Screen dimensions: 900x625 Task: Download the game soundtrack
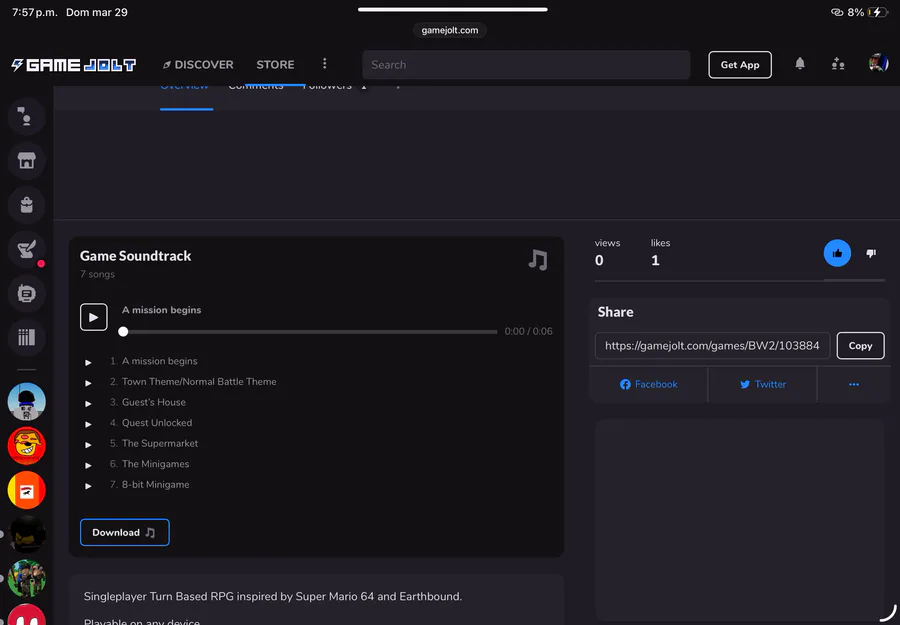(x=124, y=532)
